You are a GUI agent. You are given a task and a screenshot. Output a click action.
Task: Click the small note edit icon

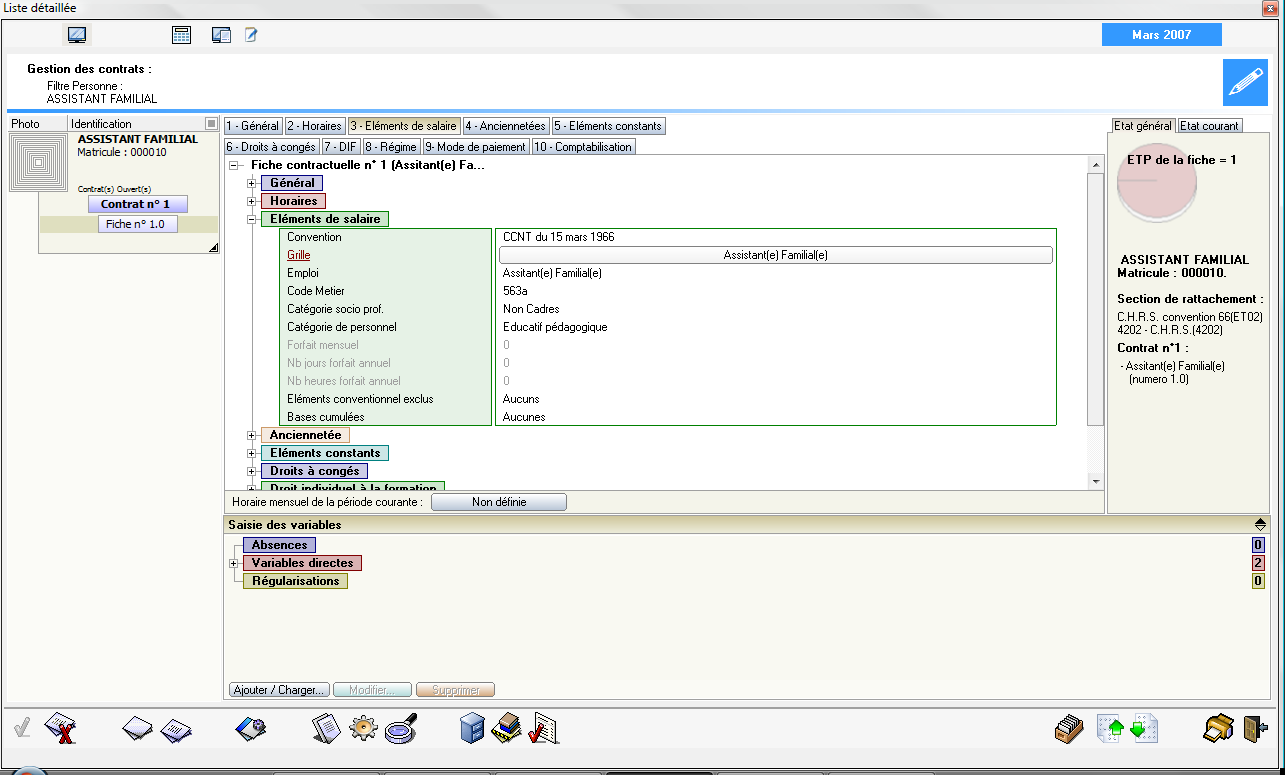pyautogui.click(x=252, y=35)
